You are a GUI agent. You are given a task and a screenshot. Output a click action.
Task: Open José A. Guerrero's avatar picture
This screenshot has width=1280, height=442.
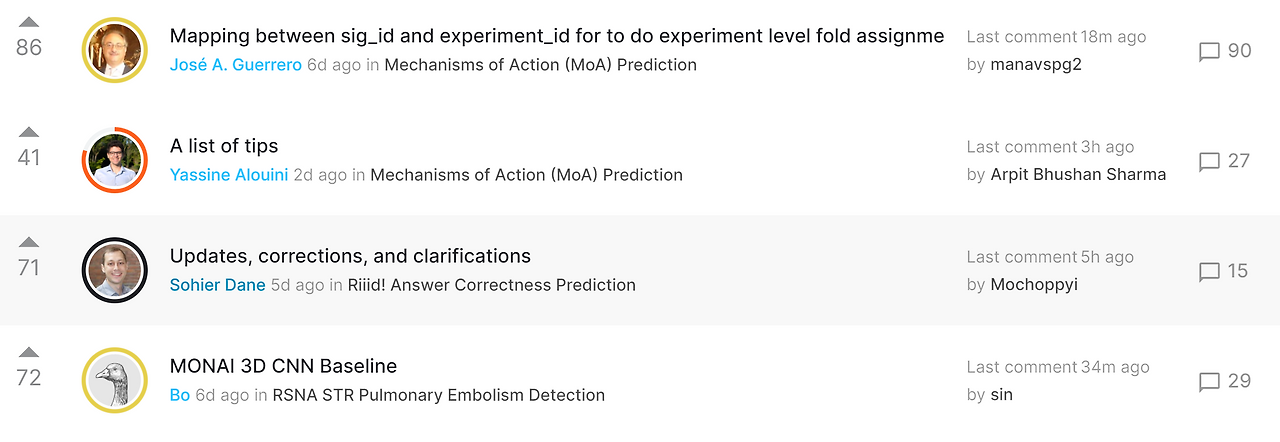click(114, 50)
